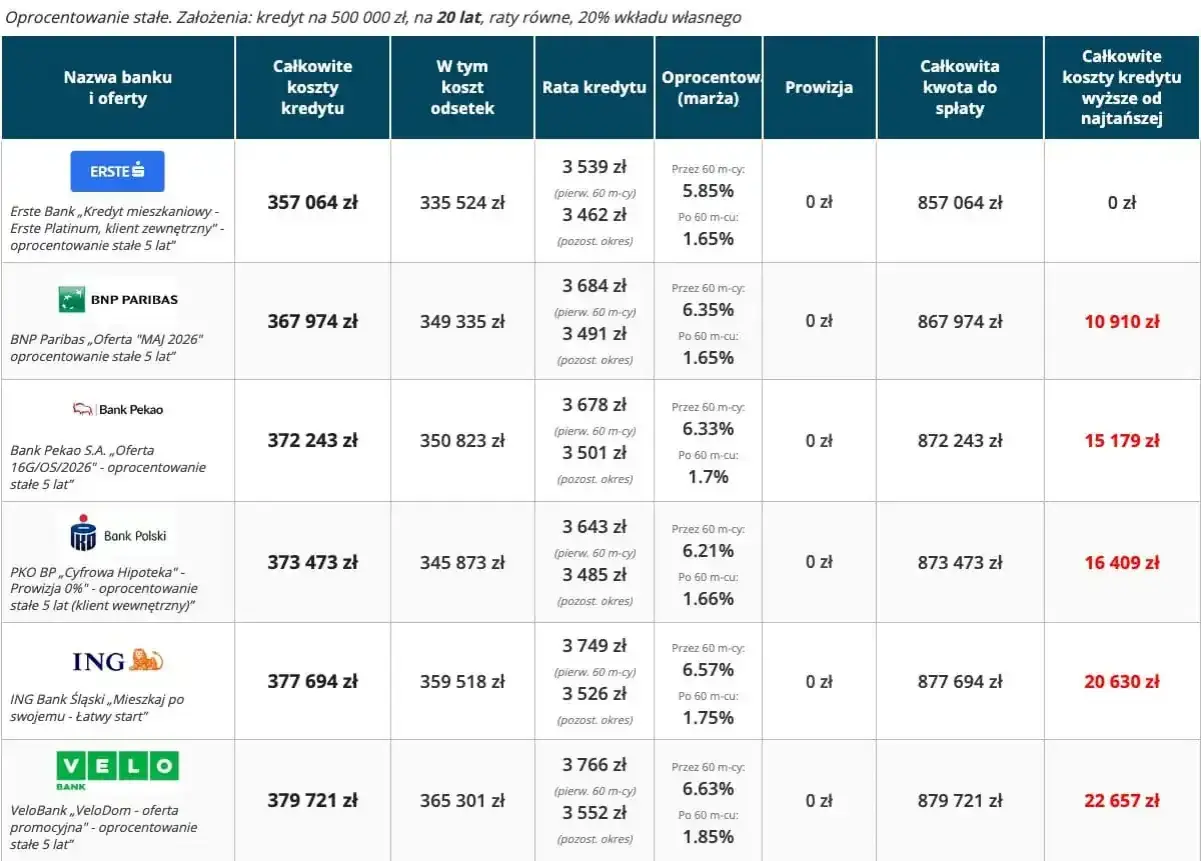Click the 3 749 zł installment
Image resolution: width=1201 pixels, height=861 pixels.
click(x=595, y=645)
